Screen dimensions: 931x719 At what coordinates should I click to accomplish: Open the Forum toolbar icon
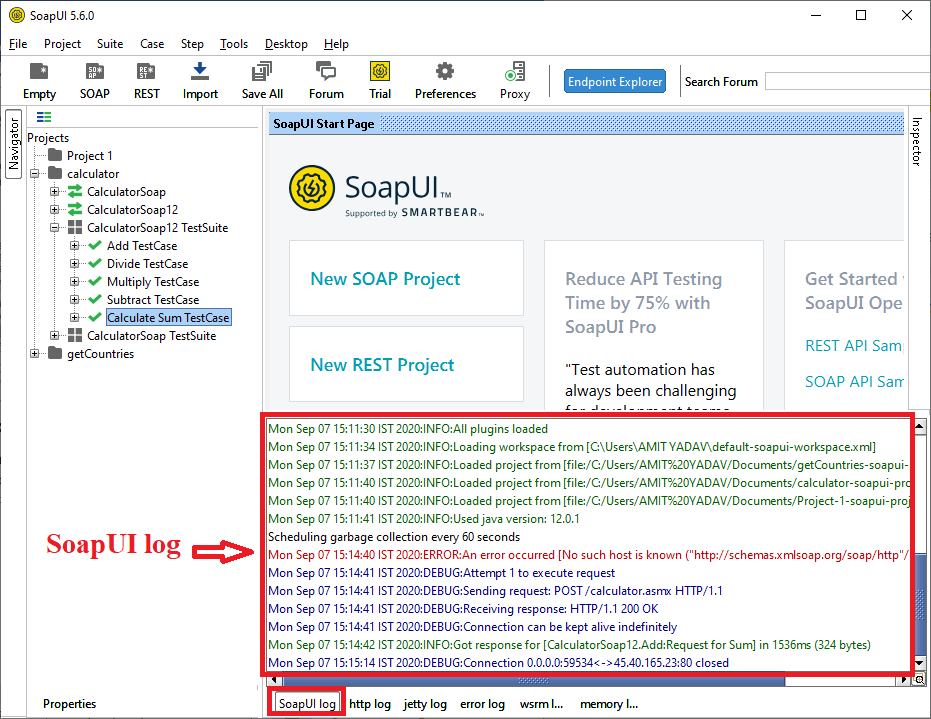point(326,81)
